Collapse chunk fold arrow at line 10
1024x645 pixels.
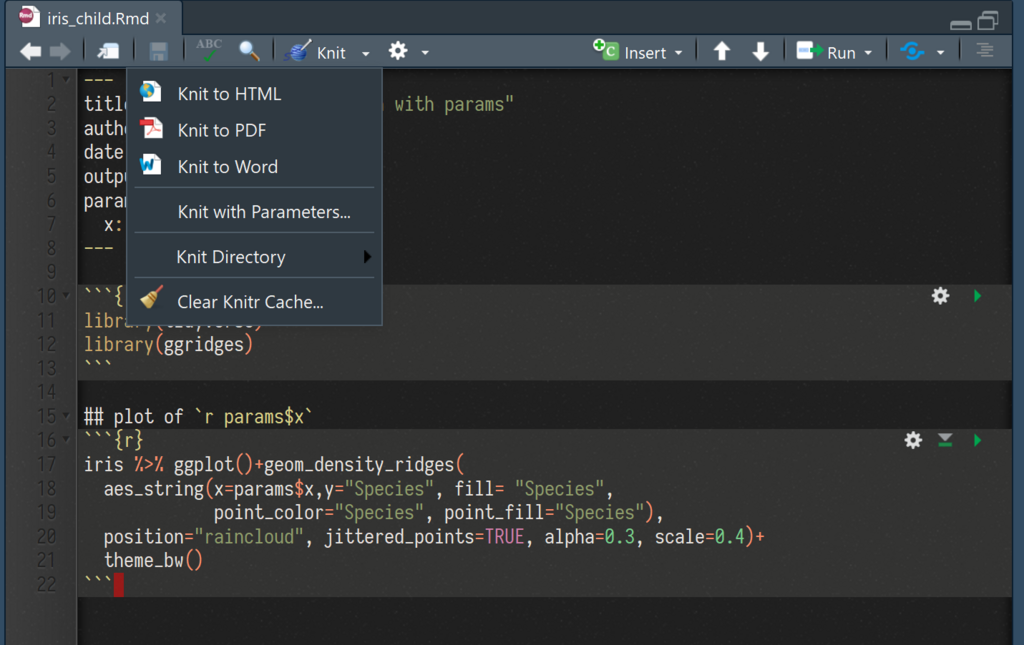point(66,296)
